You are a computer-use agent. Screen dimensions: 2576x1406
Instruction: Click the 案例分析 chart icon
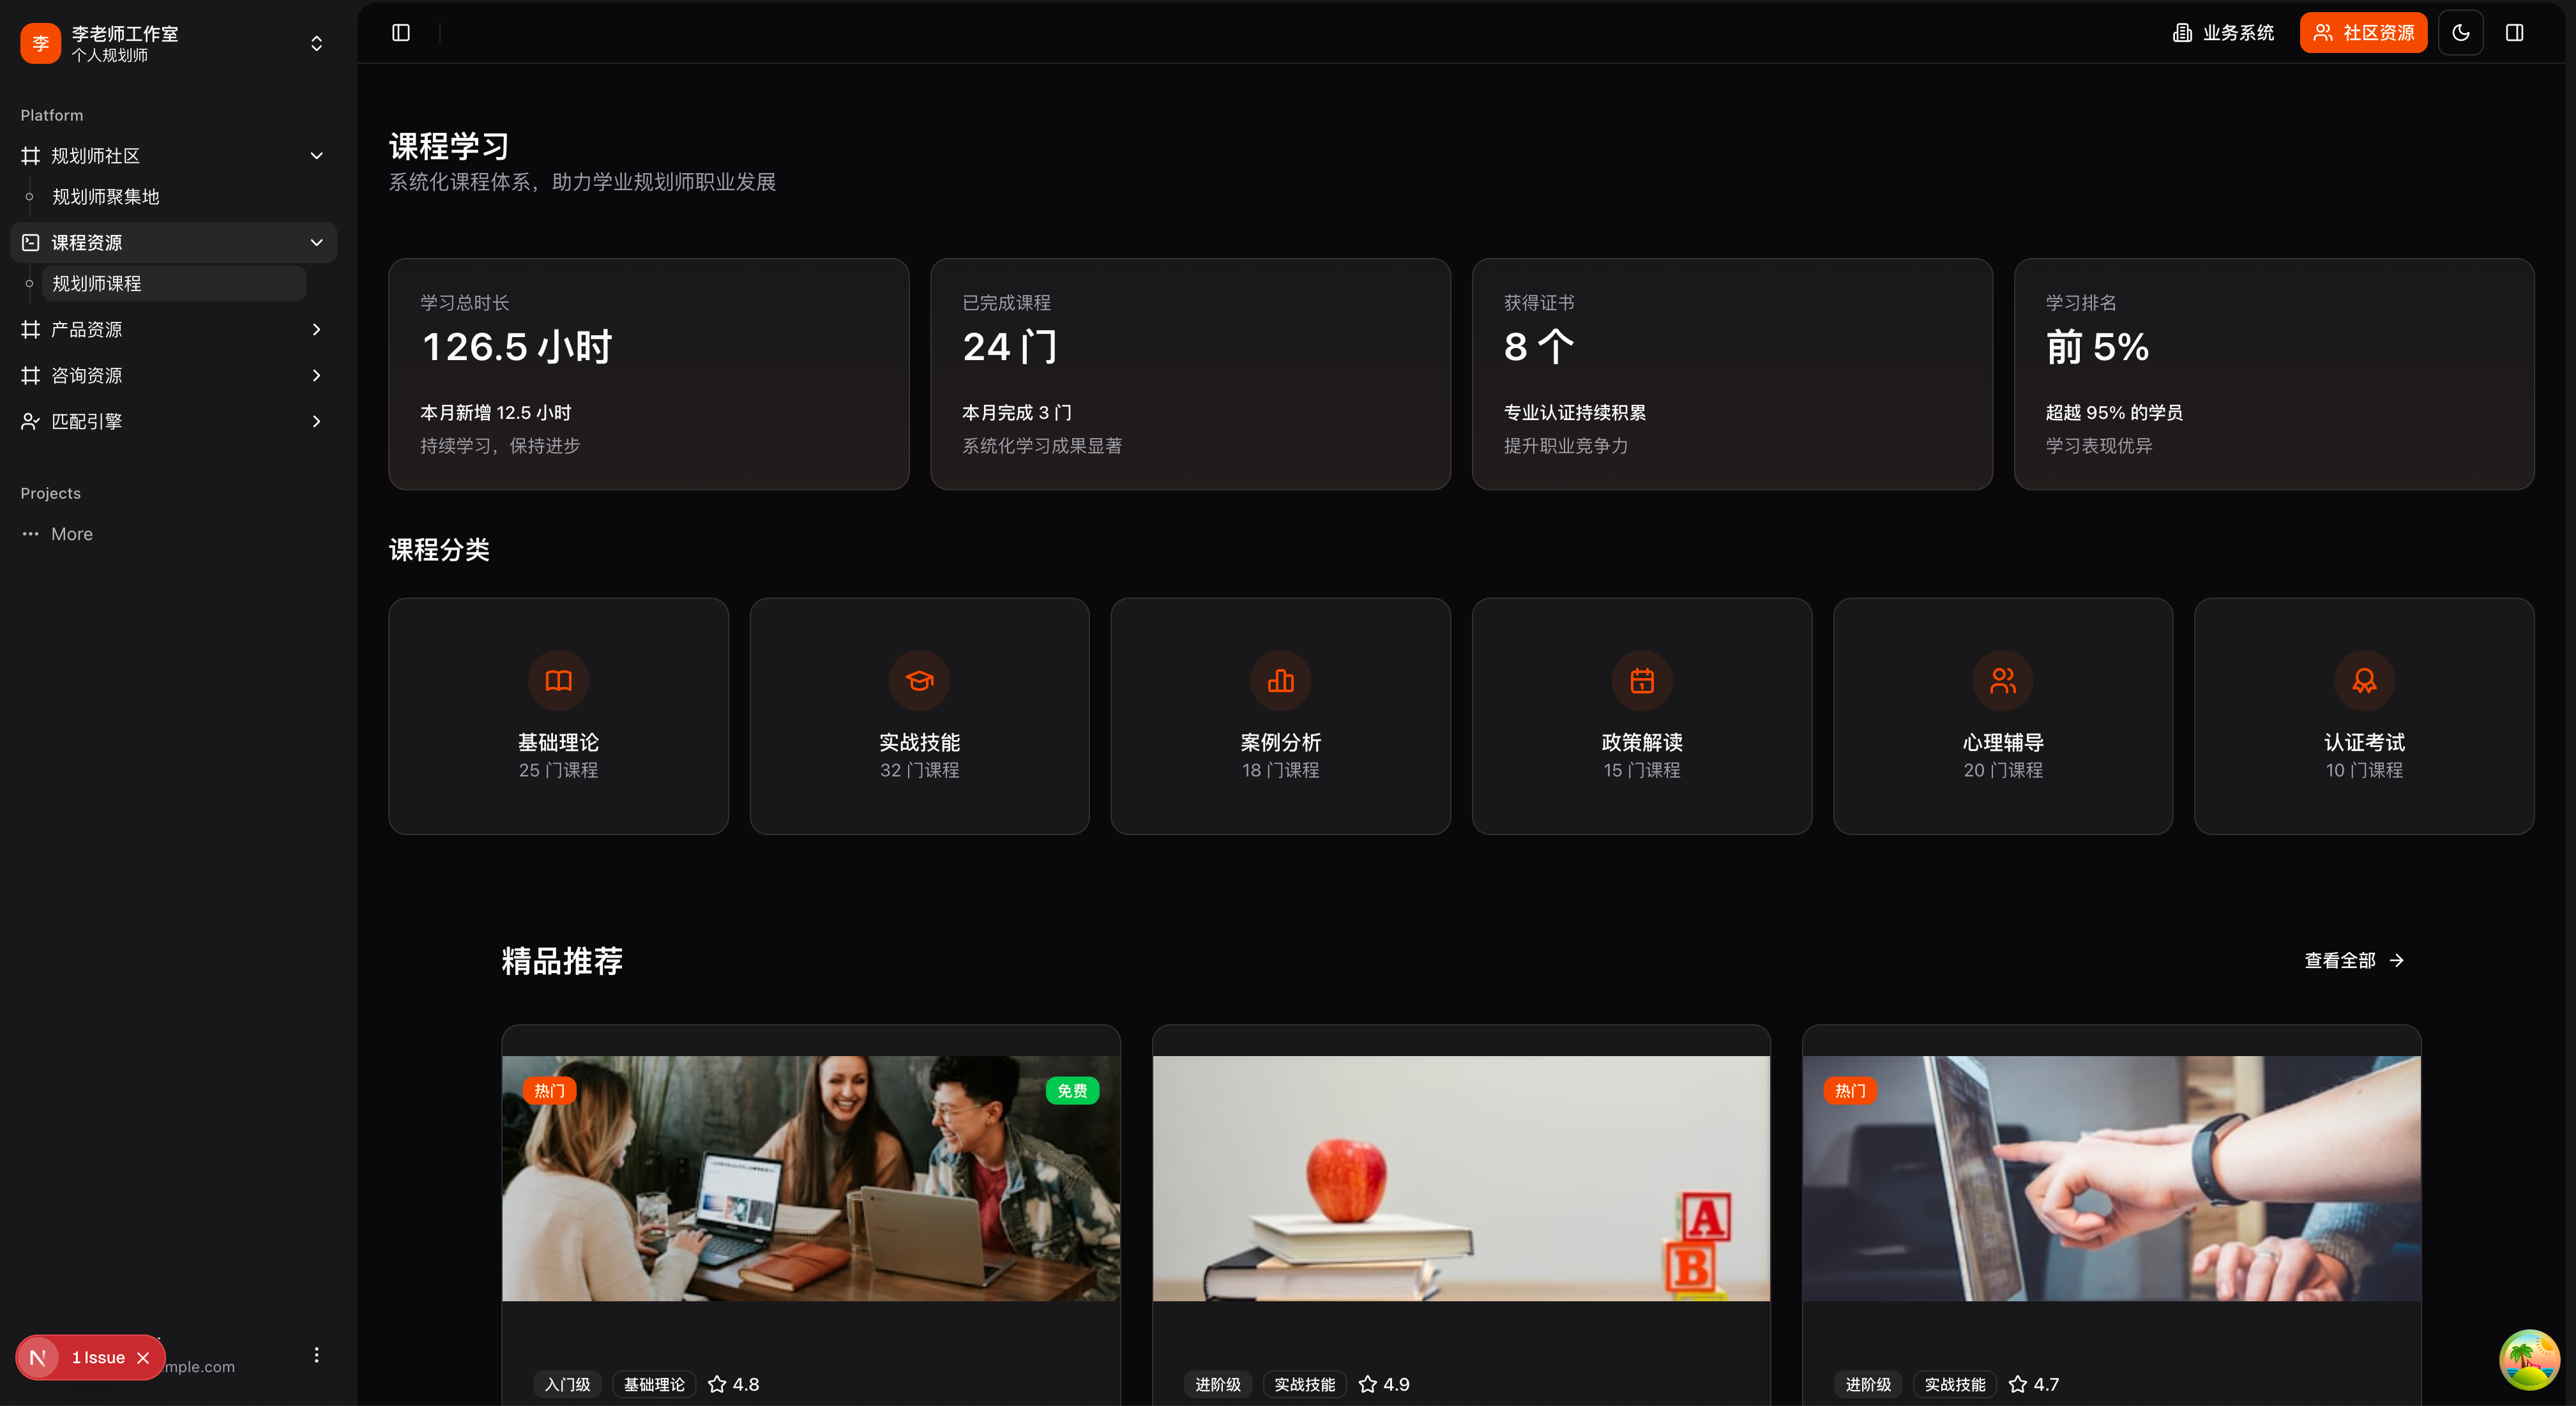click(1280, 681)
